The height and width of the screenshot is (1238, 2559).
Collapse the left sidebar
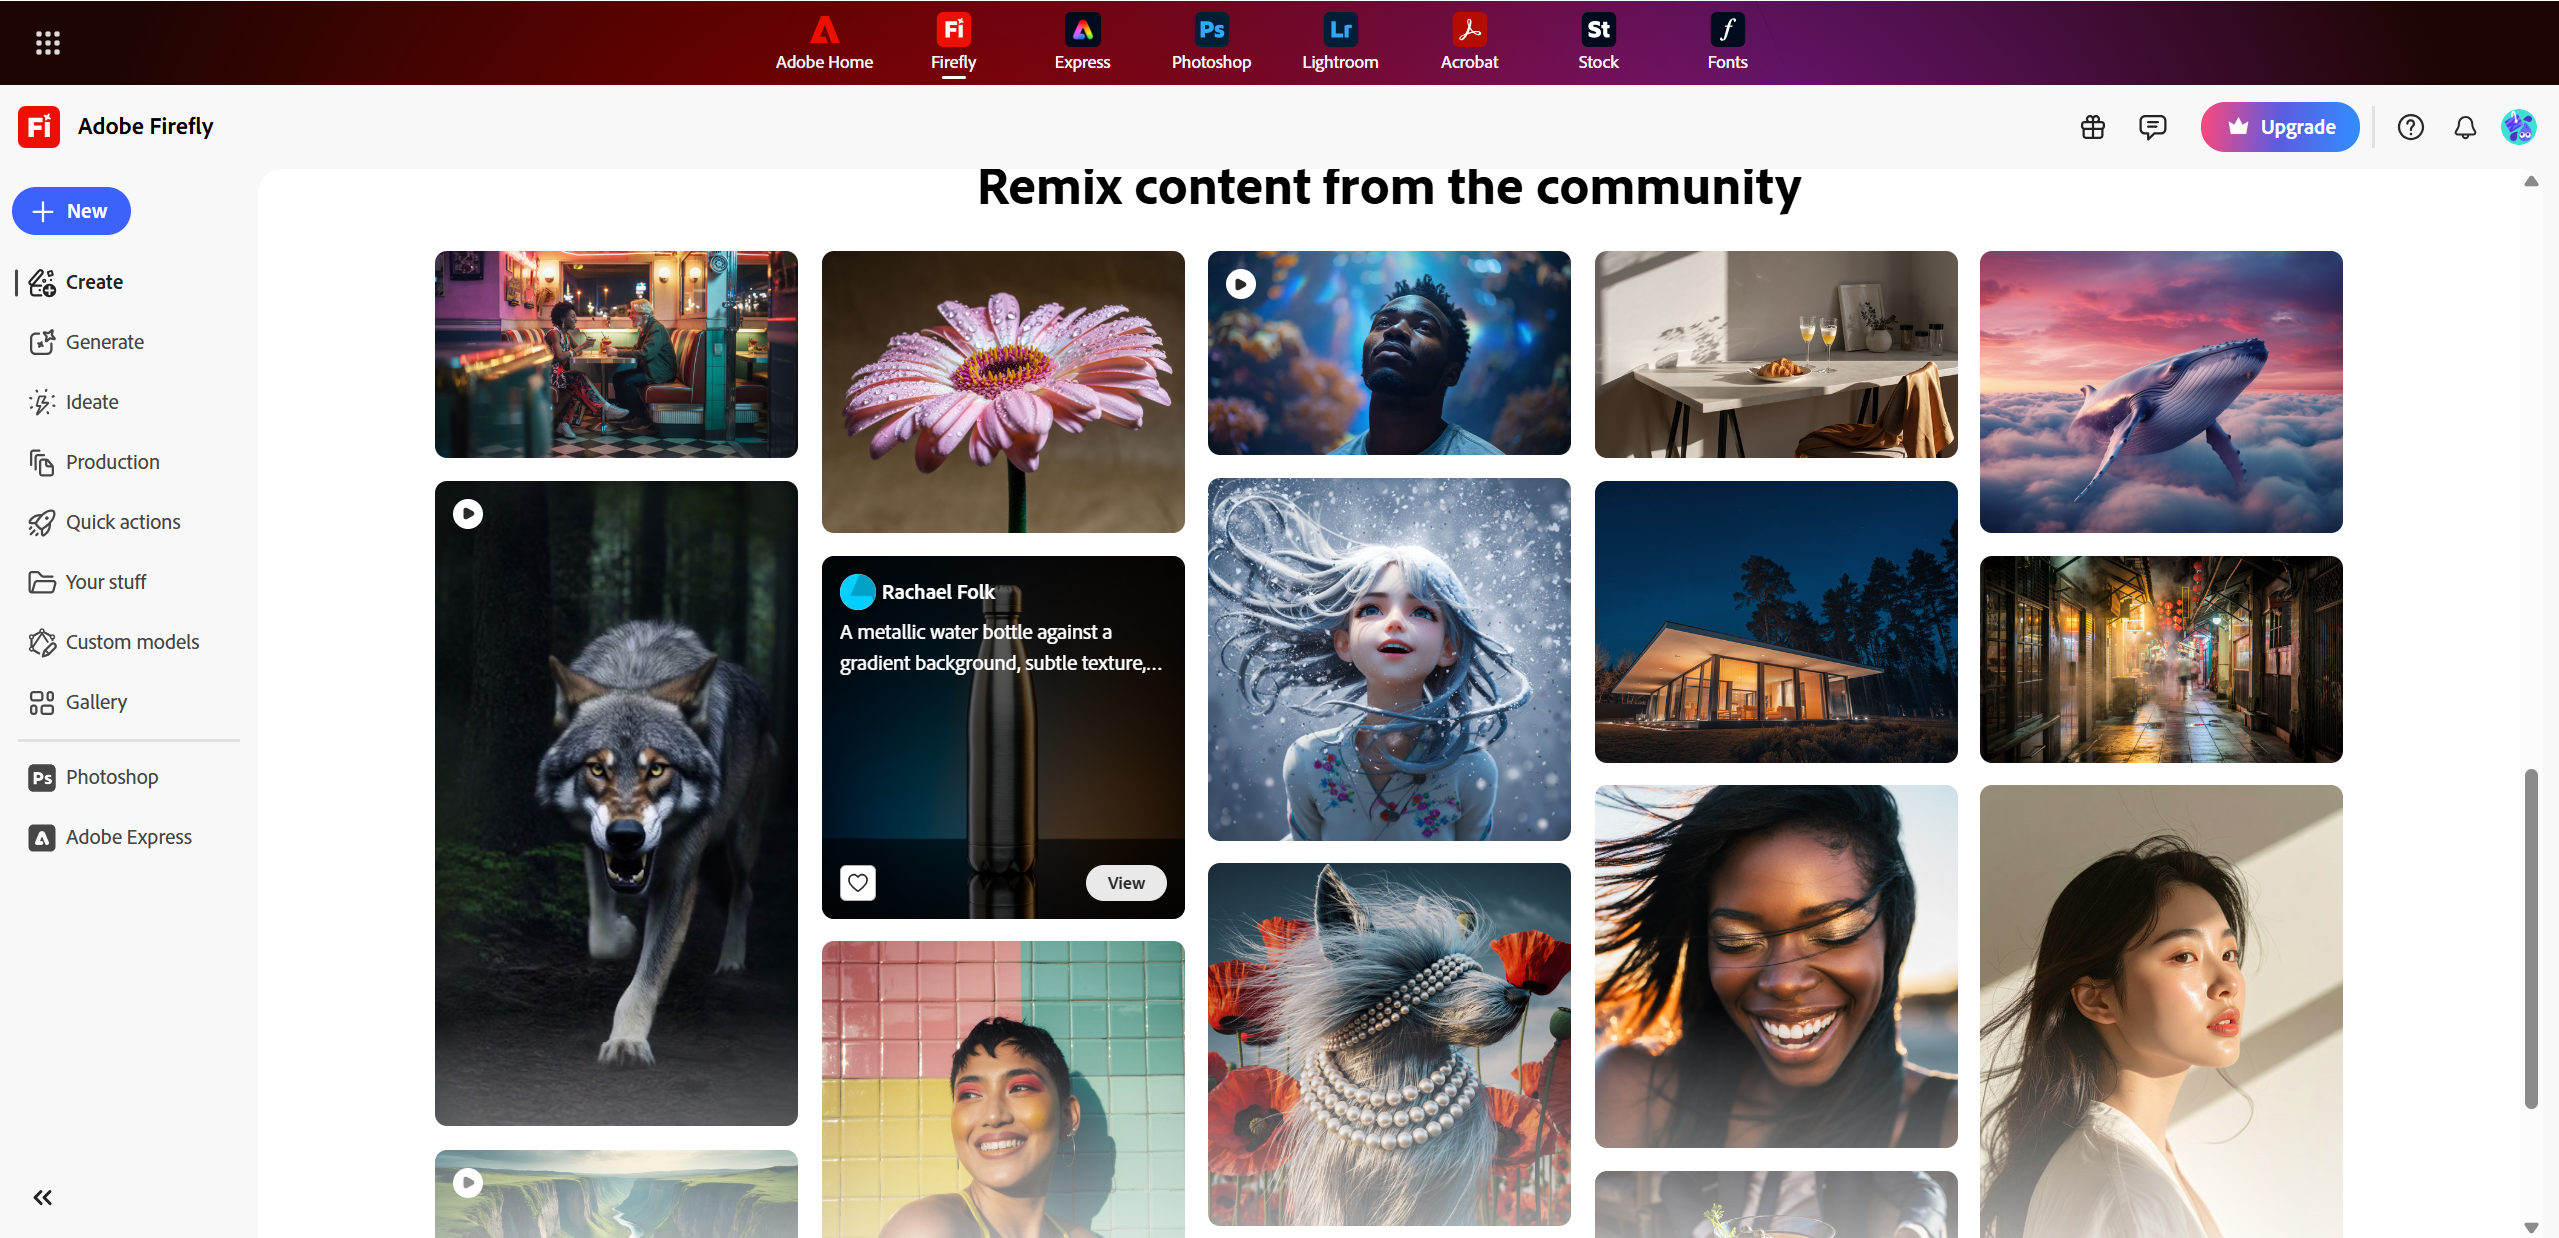(42, 1197)
